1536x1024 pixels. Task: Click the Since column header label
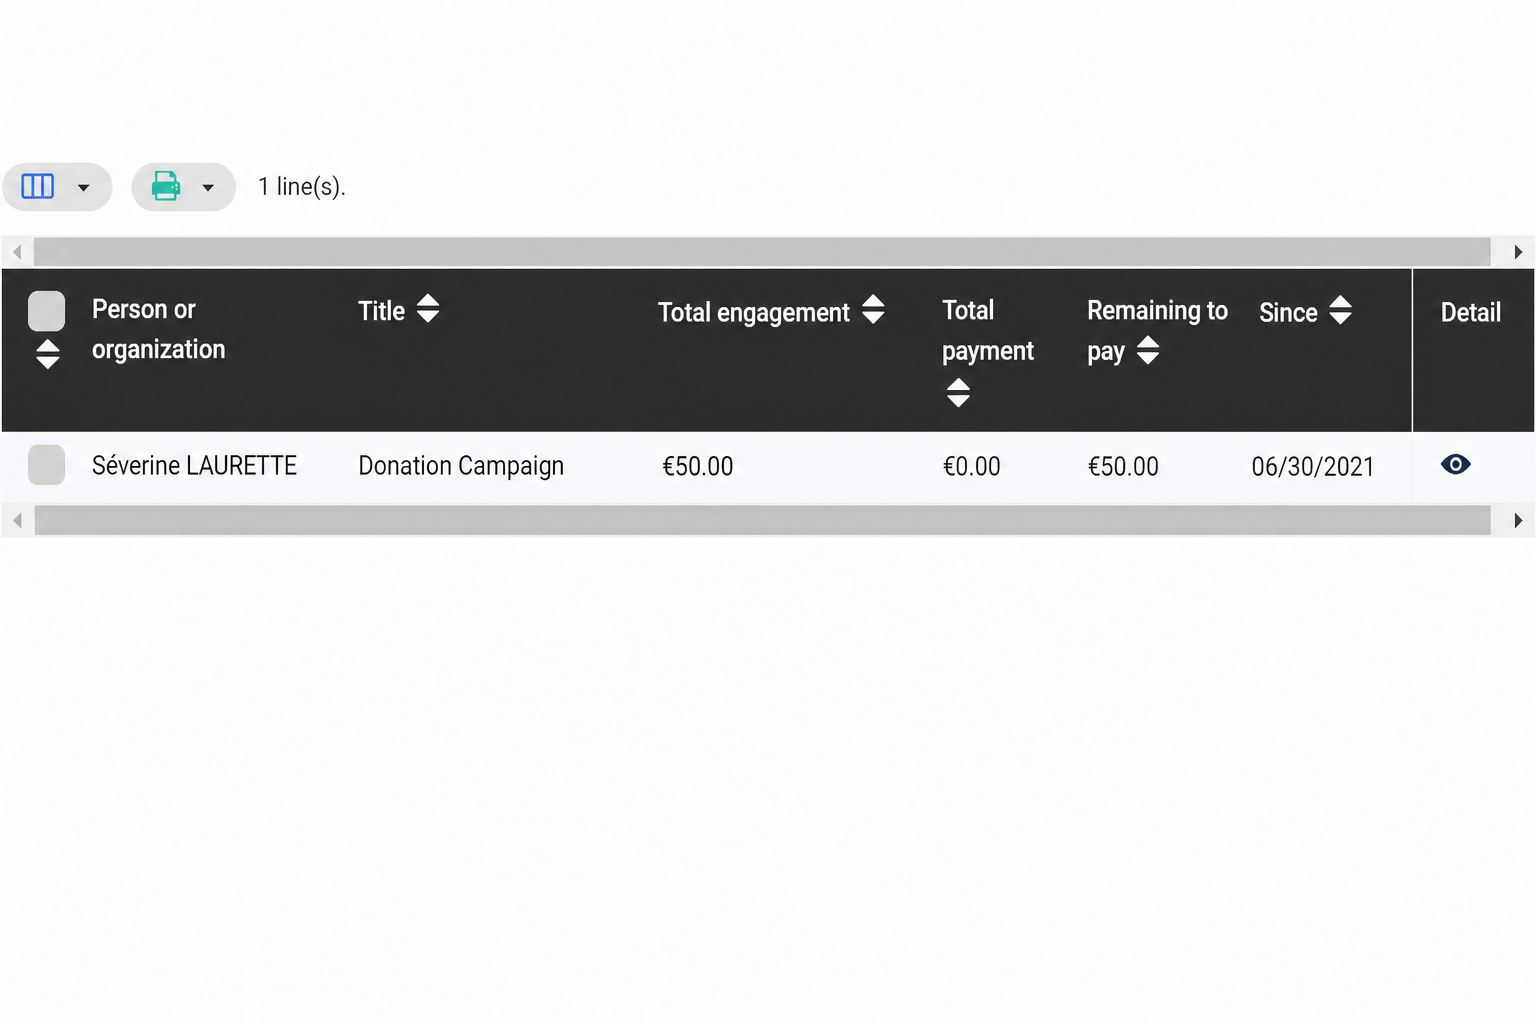[x=1288, y=313]
